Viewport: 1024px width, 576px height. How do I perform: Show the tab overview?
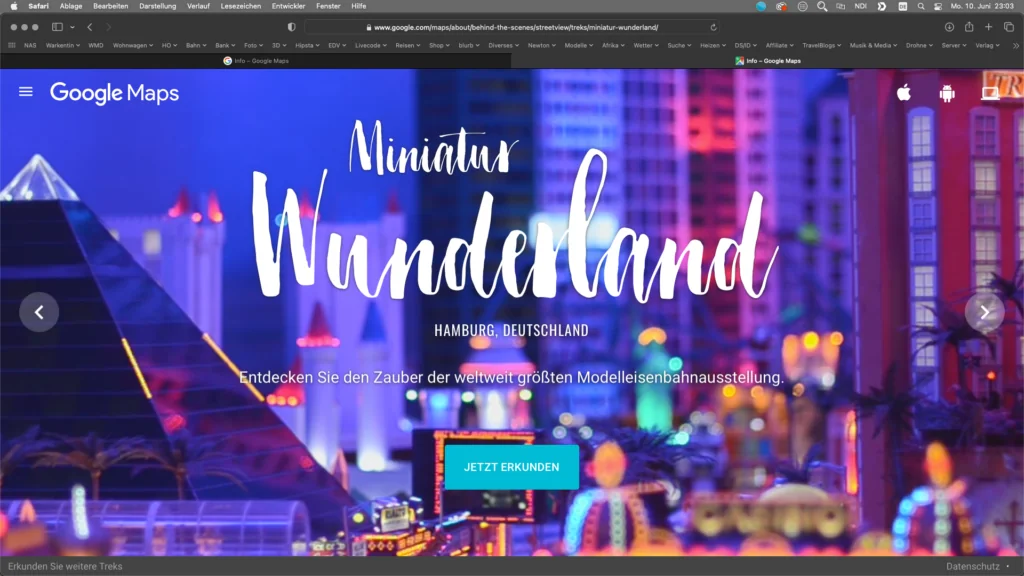pyautogui.click(x=1009, y=27)
